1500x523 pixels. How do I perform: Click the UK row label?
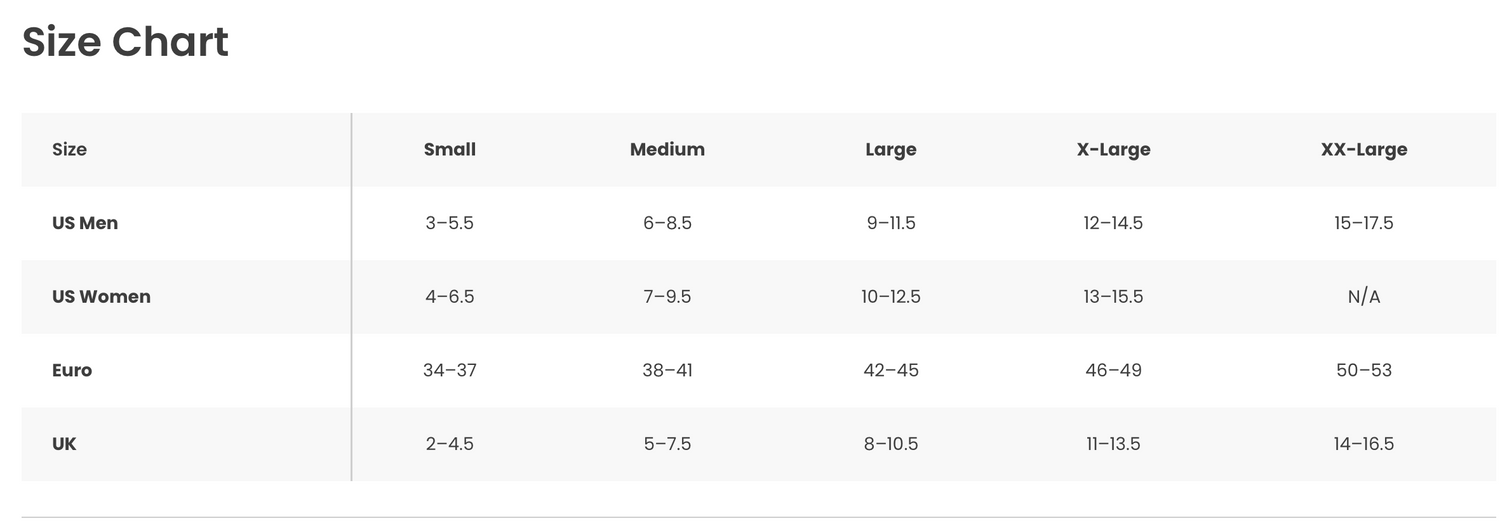coord(64,444)
